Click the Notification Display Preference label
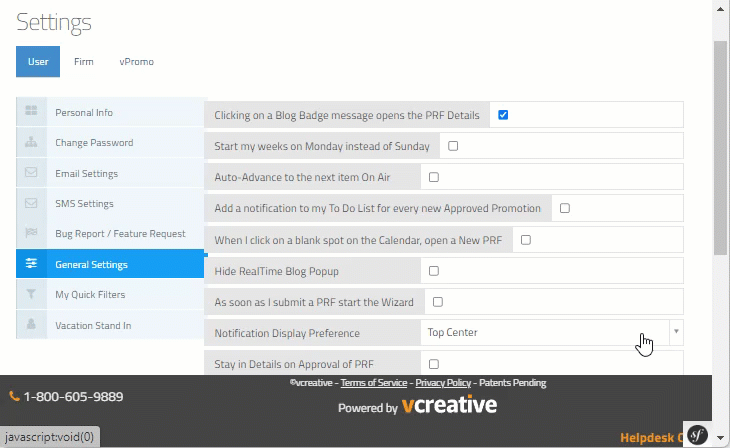The image size is (730, 448). coord(287,333)
